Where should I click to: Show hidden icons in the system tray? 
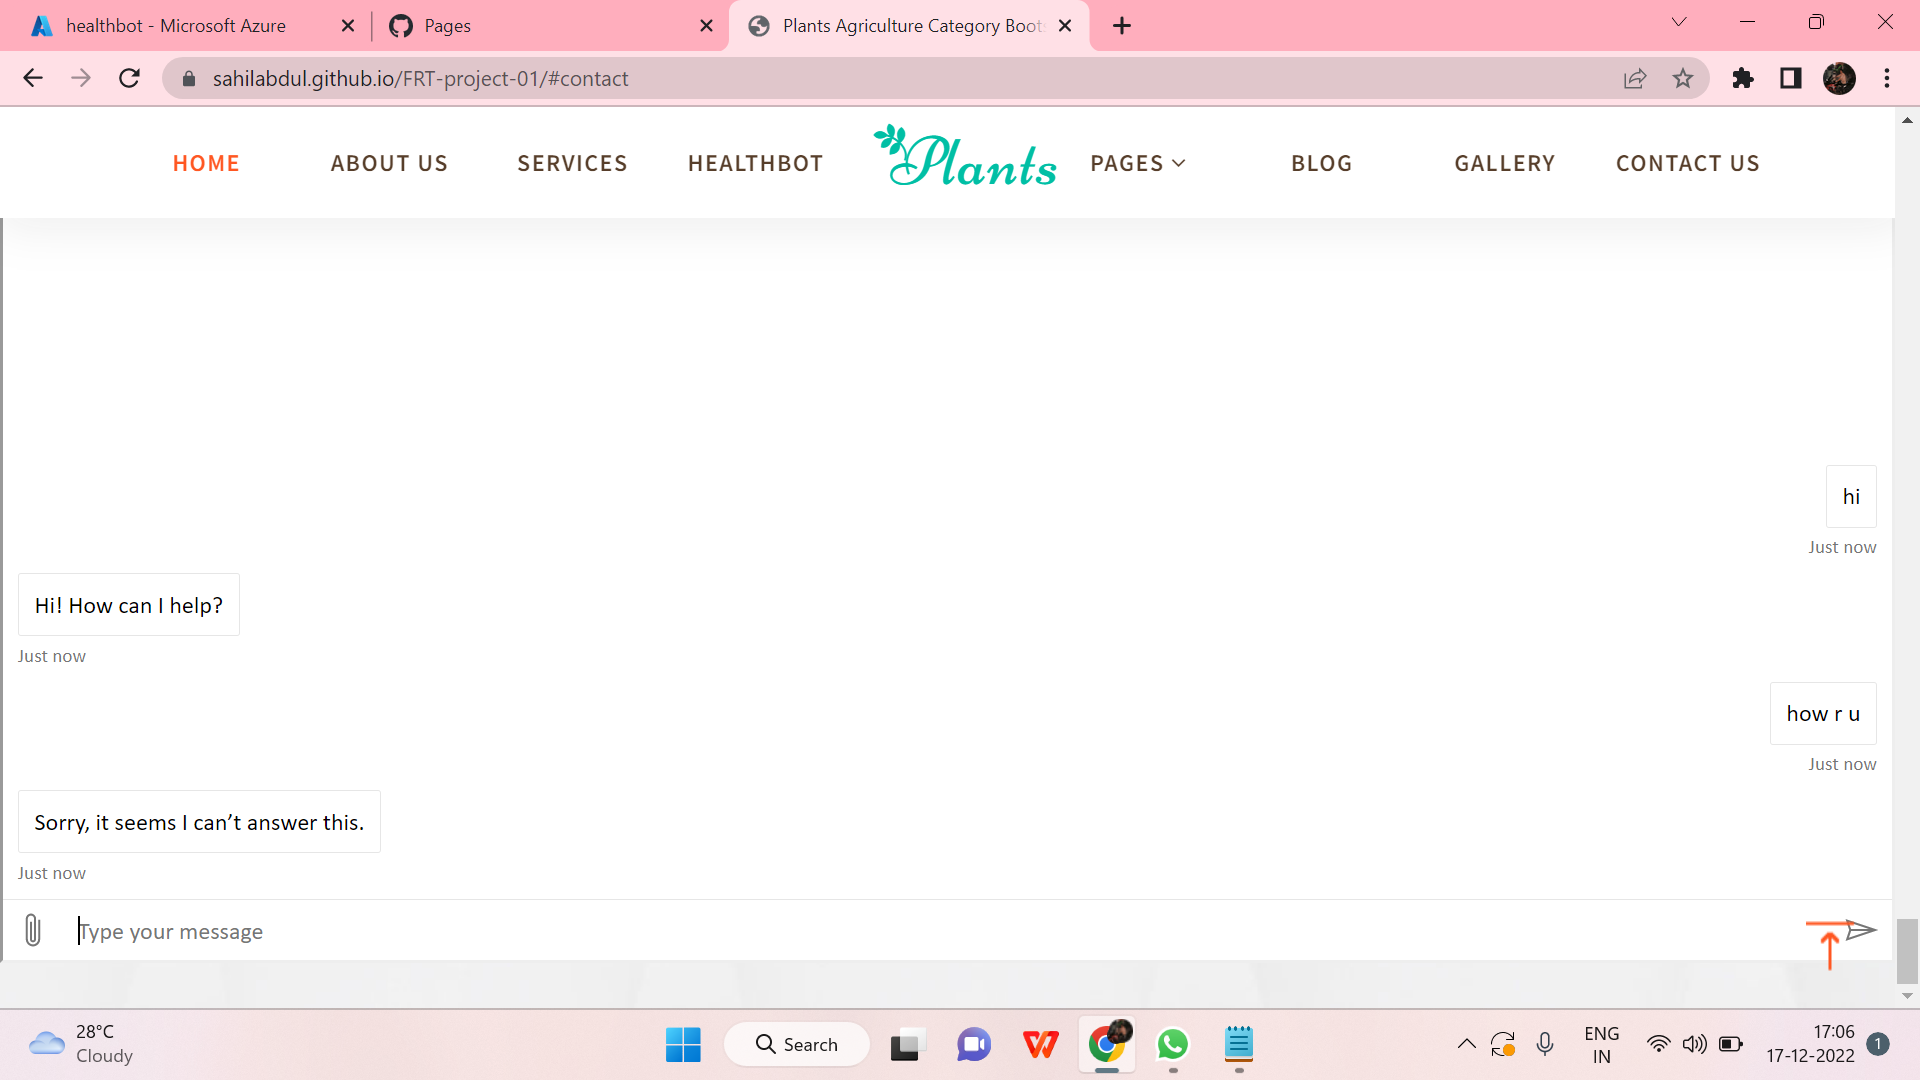point(1466,1044)
